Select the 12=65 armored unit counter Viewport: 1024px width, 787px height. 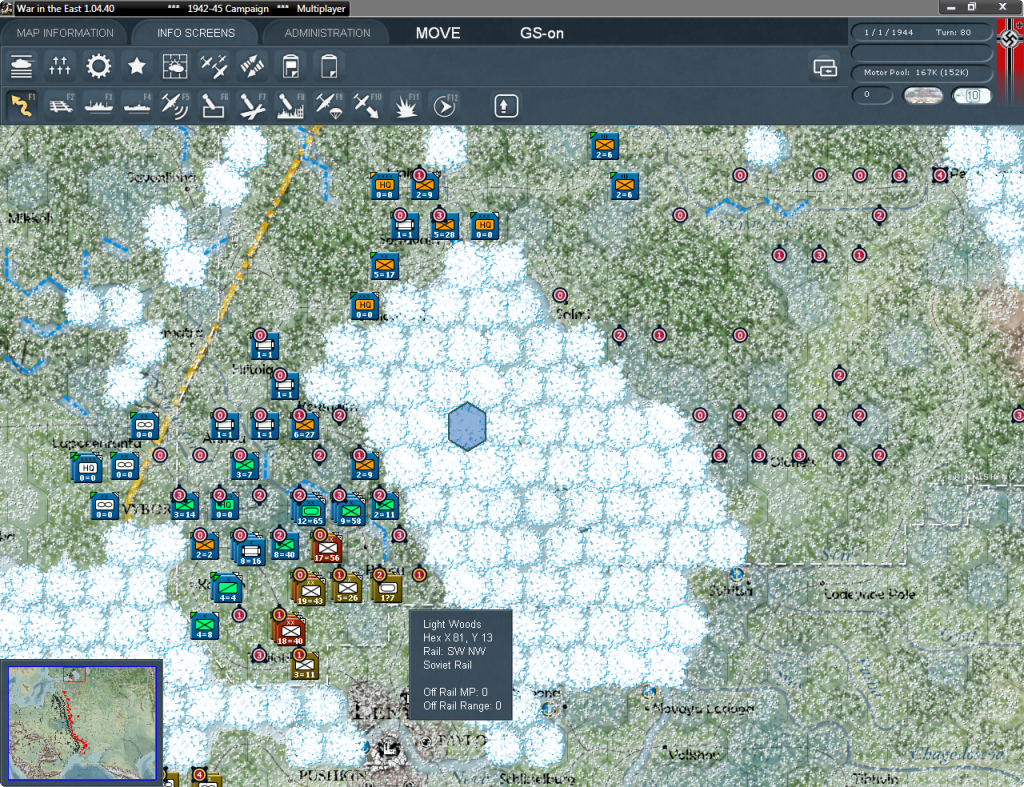[310, 512]
